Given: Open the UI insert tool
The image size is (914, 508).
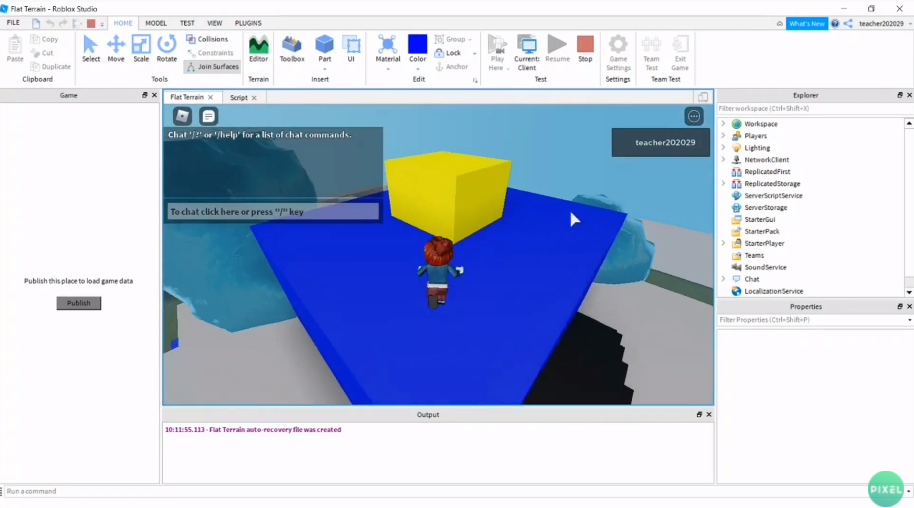Looking at the screenshot, I should pos(351,48).
